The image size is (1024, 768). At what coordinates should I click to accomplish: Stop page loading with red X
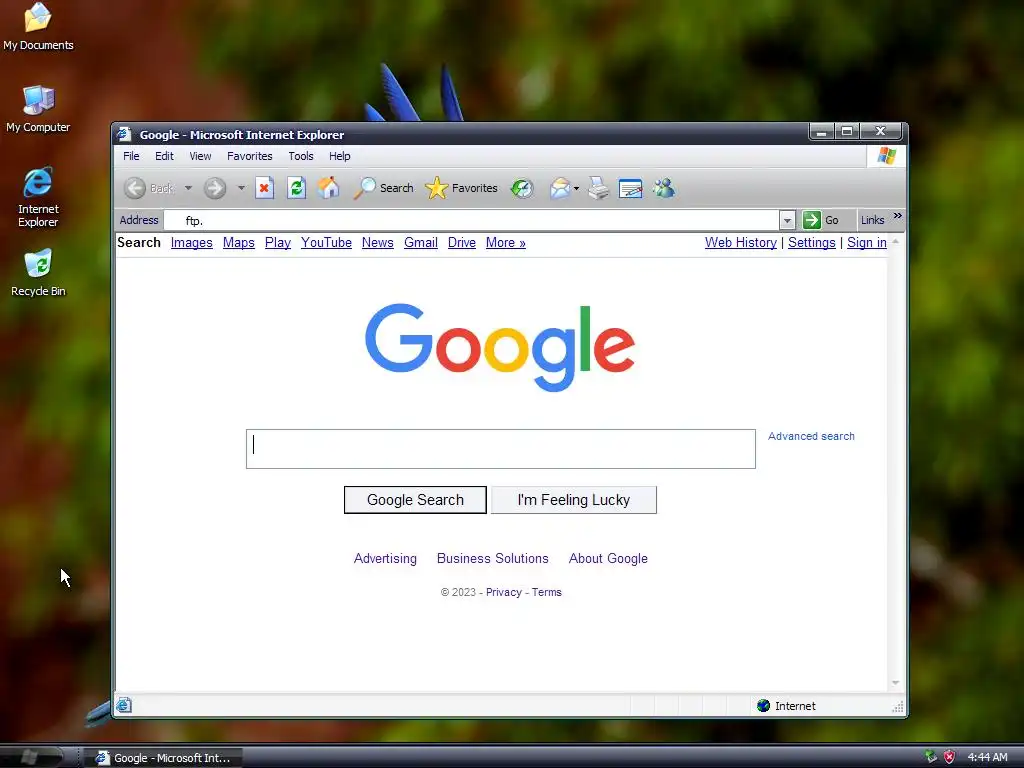(x=264, y=188)
